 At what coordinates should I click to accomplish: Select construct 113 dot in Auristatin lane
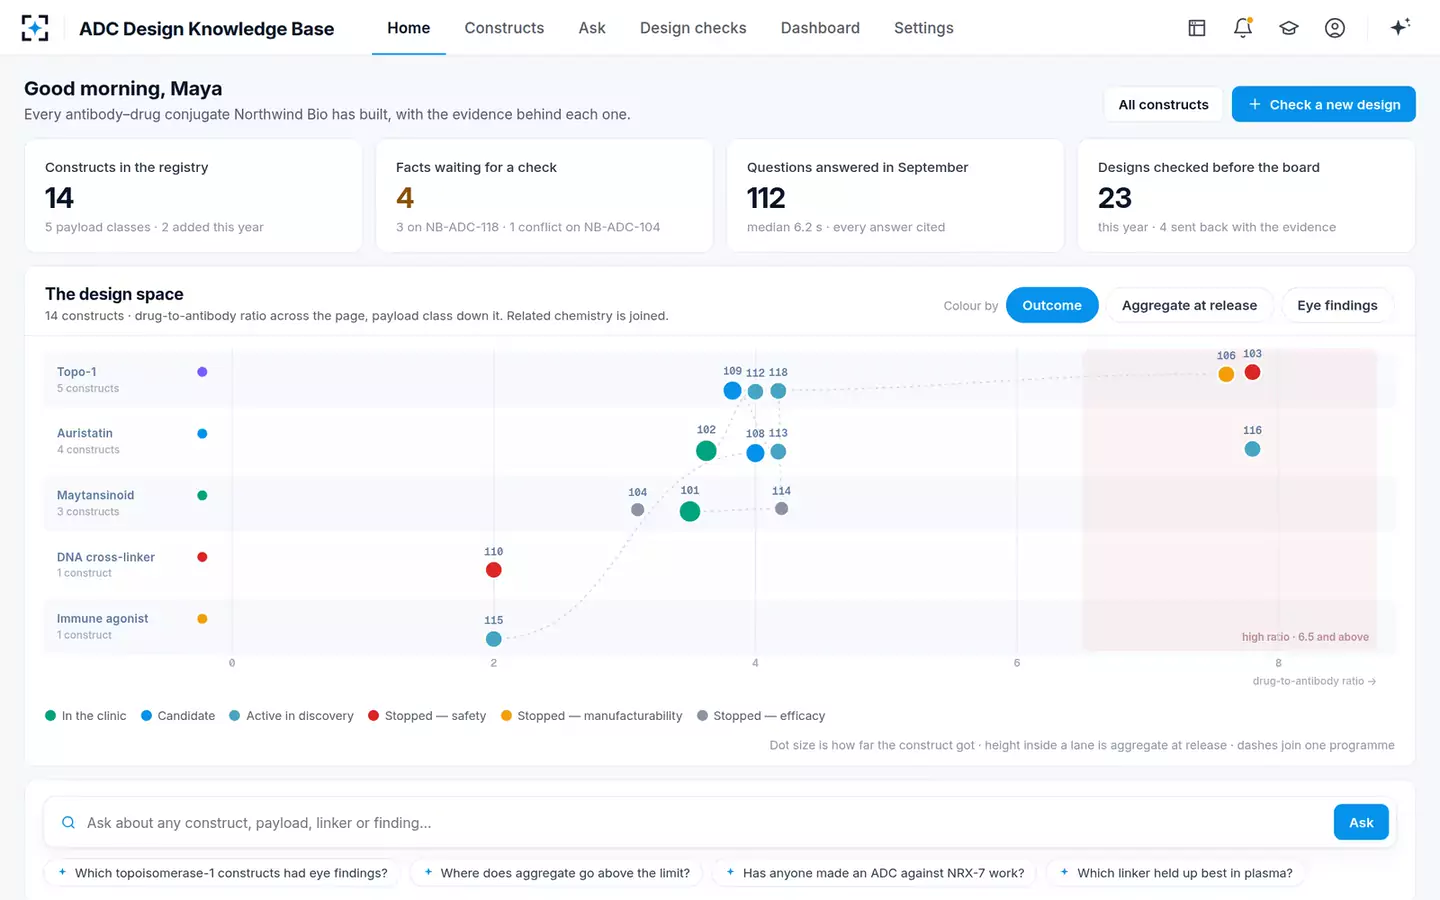pyautogui.click(x=778, y=452)
